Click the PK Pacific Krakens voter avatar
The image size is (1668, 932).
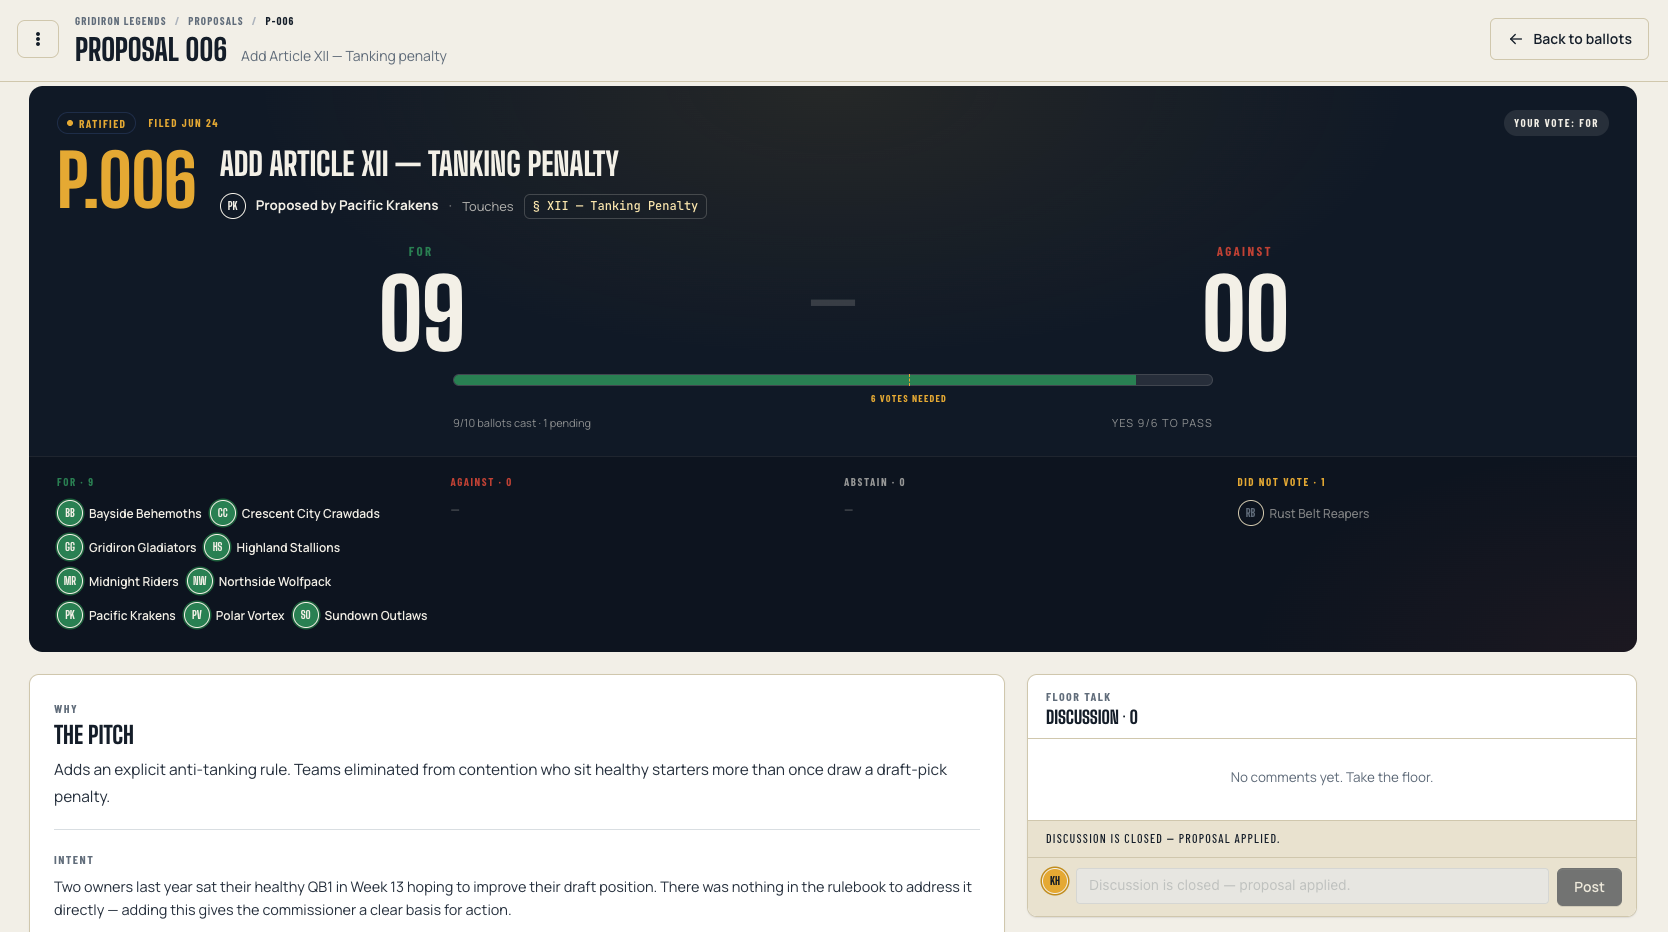pyautogui.click(x=70, y=615)
